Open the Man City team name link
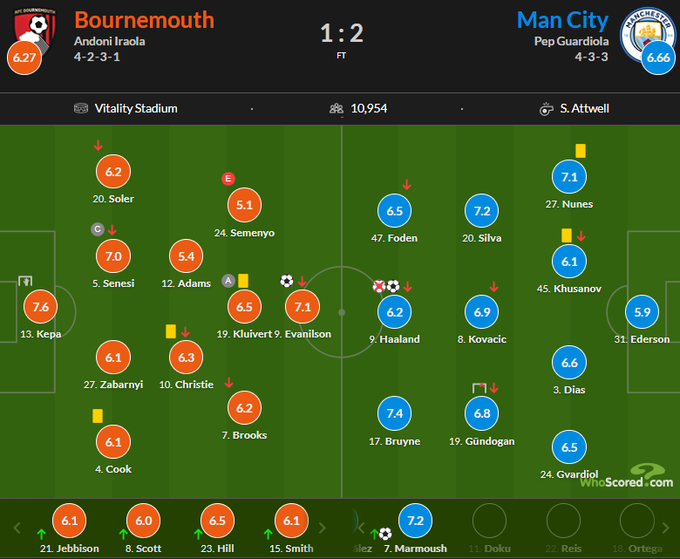The width and height of the screenshot is (680, 559). tap(562, 19)
